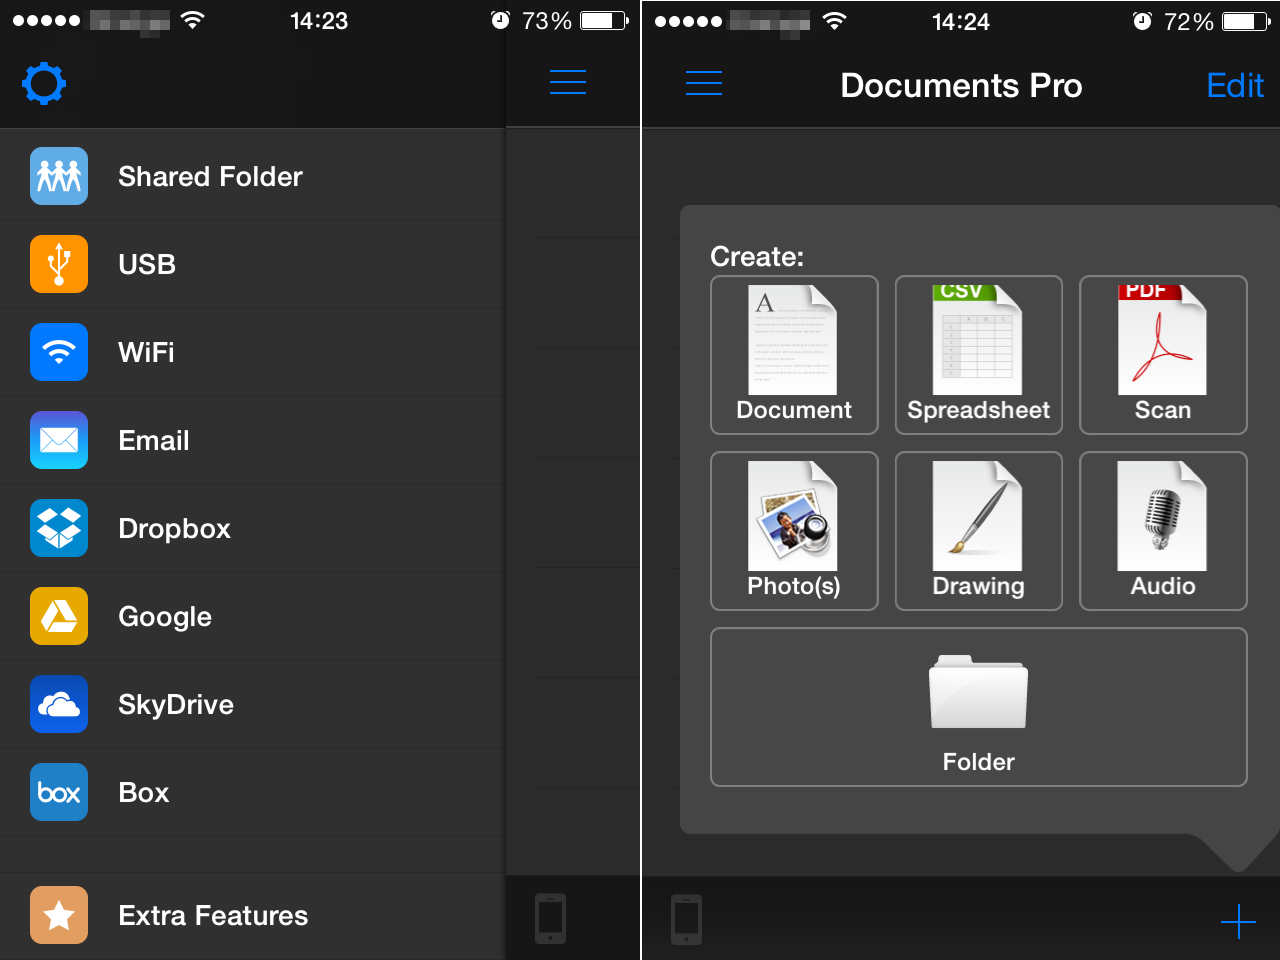This screenshot has width=1280, height=960.
Task: Import Photo(s) from the Create panel
Action: (x=794, y=531)
